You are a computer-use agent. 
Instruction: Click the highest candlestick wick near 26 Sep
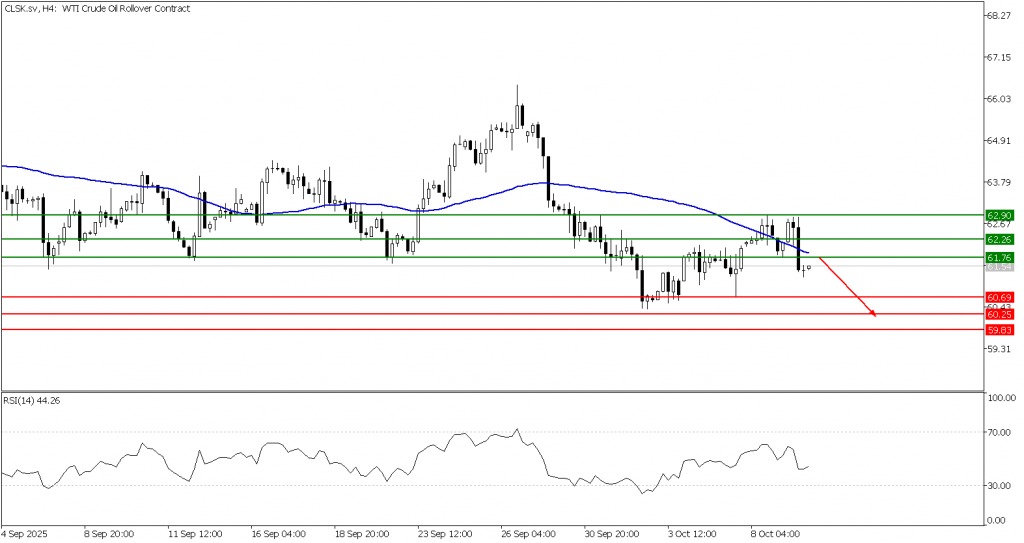pyautogui.click(x=518, y=88)
